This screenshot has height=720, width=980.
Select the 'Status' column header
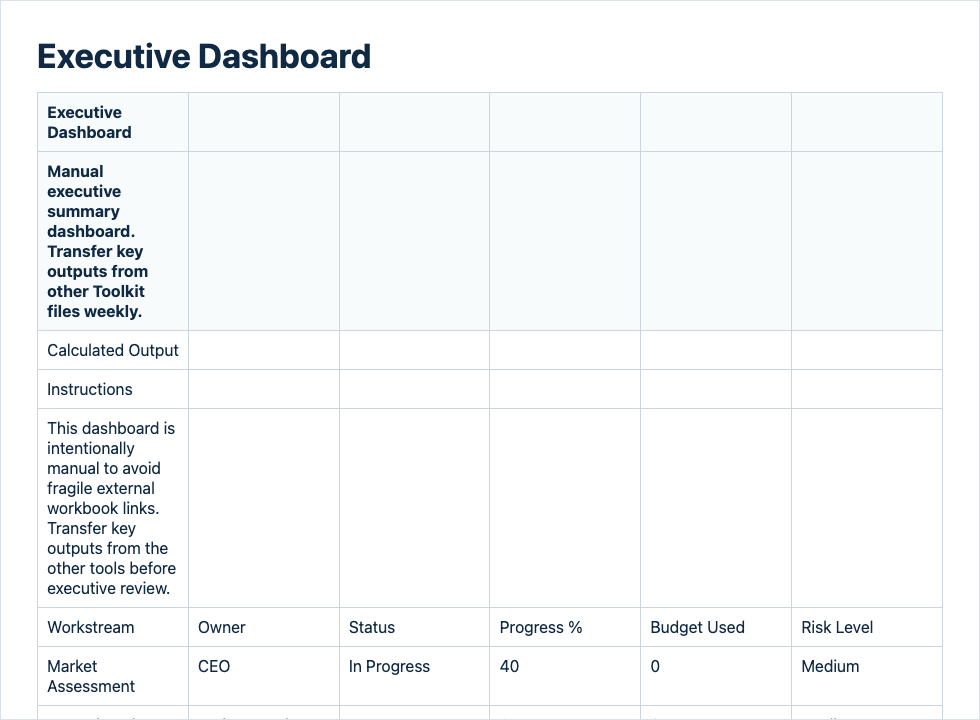tap(414, 627)
